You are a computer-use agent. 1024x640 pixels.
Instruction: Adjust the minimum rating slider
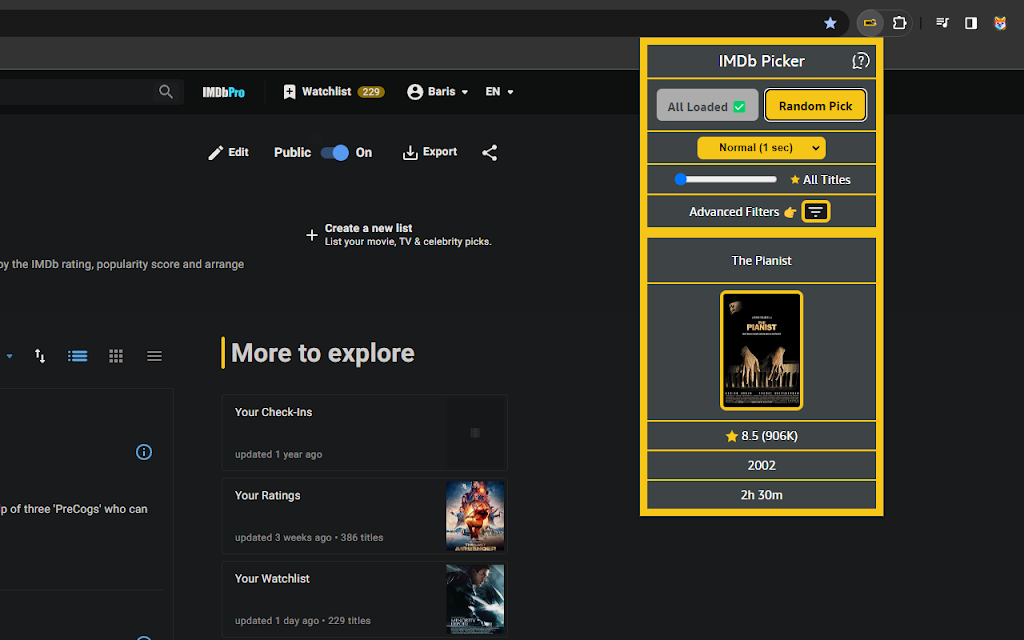pyautogui.click(x=726, y=179)
